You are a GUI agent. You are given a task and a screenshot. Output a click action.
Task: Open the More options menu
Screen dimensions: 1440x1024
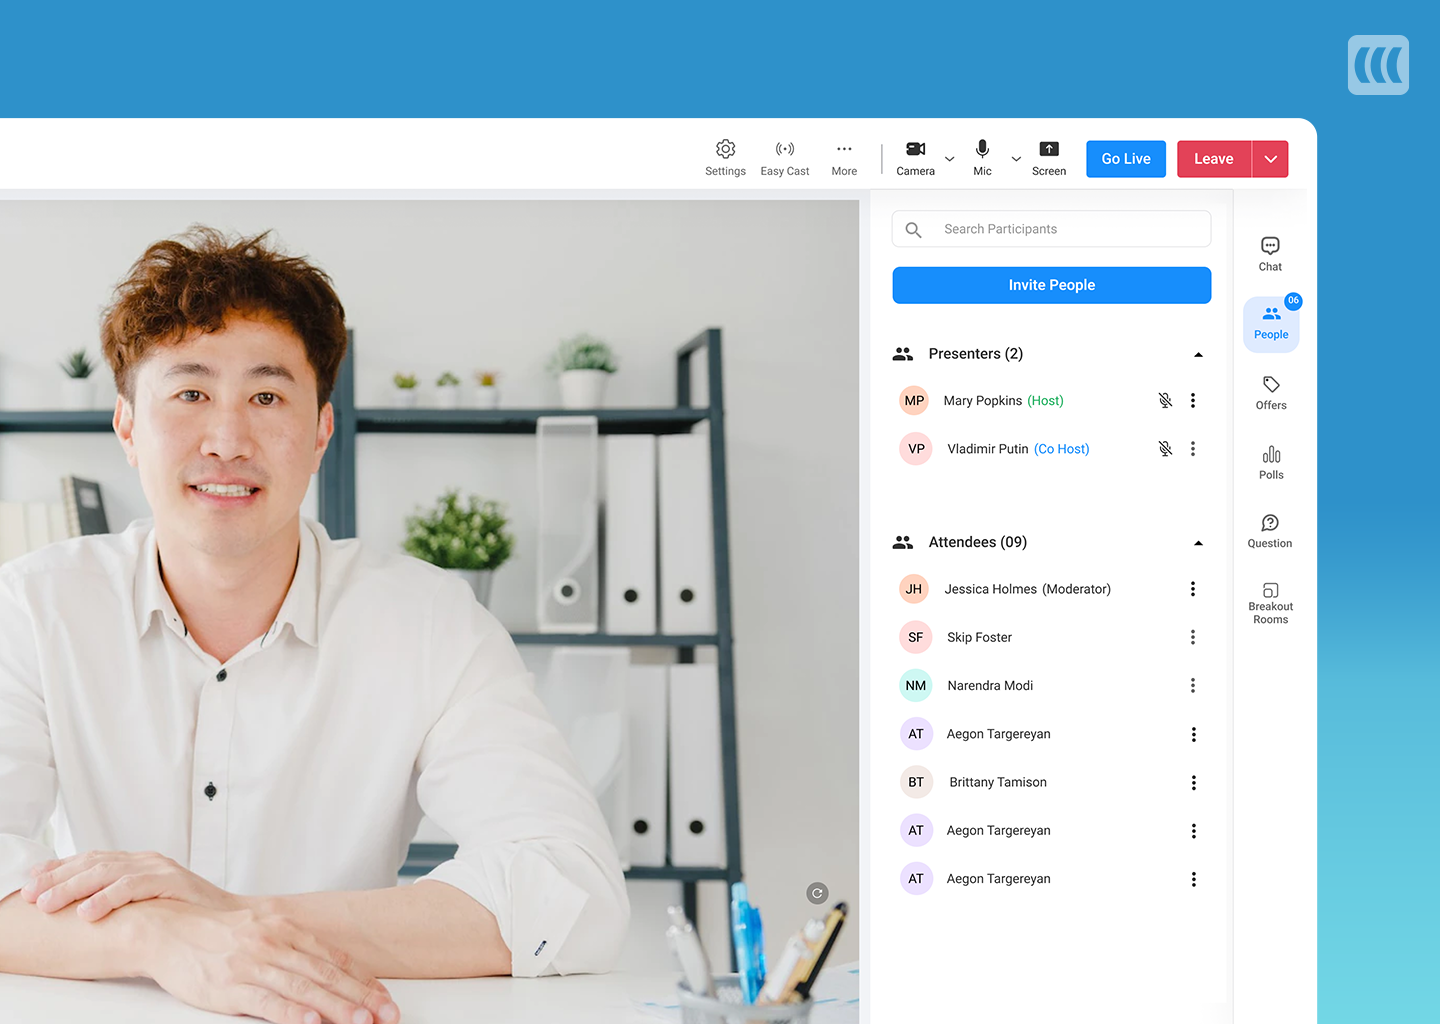click(x=844, y=158)
